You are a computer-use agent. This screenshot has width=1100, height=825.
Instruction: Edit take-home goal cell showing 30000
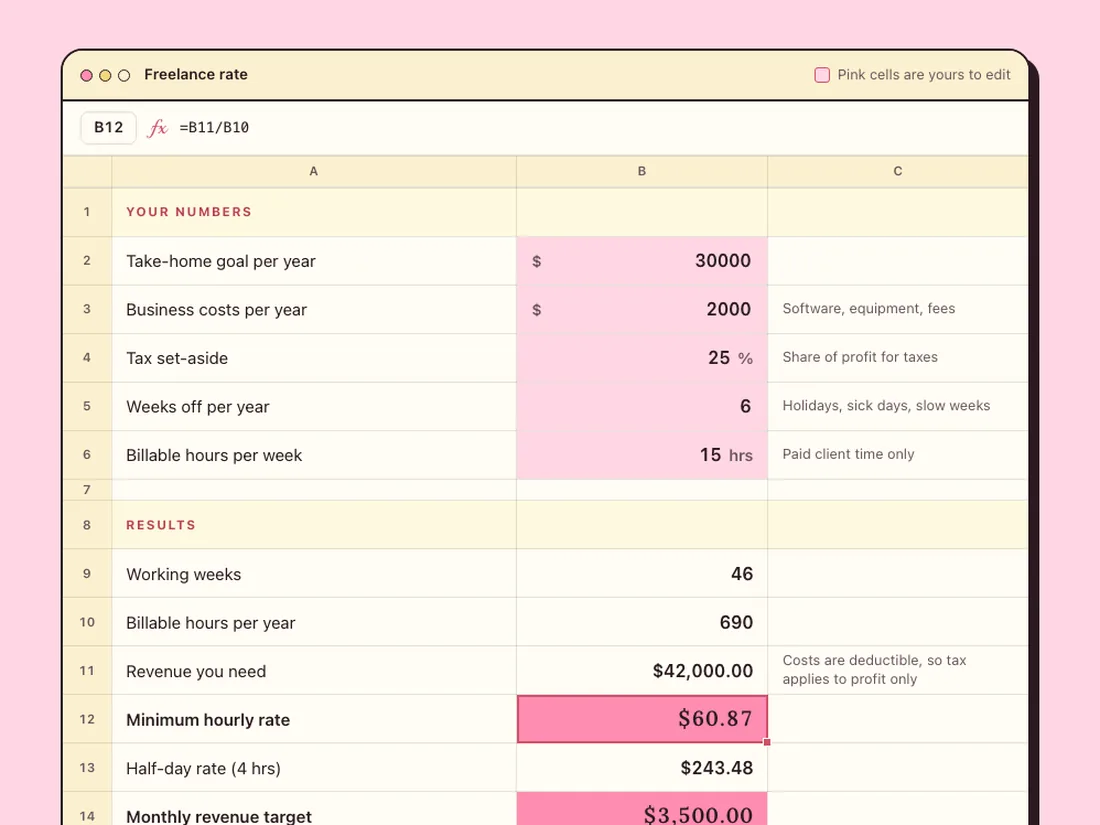tap(642, 261)
